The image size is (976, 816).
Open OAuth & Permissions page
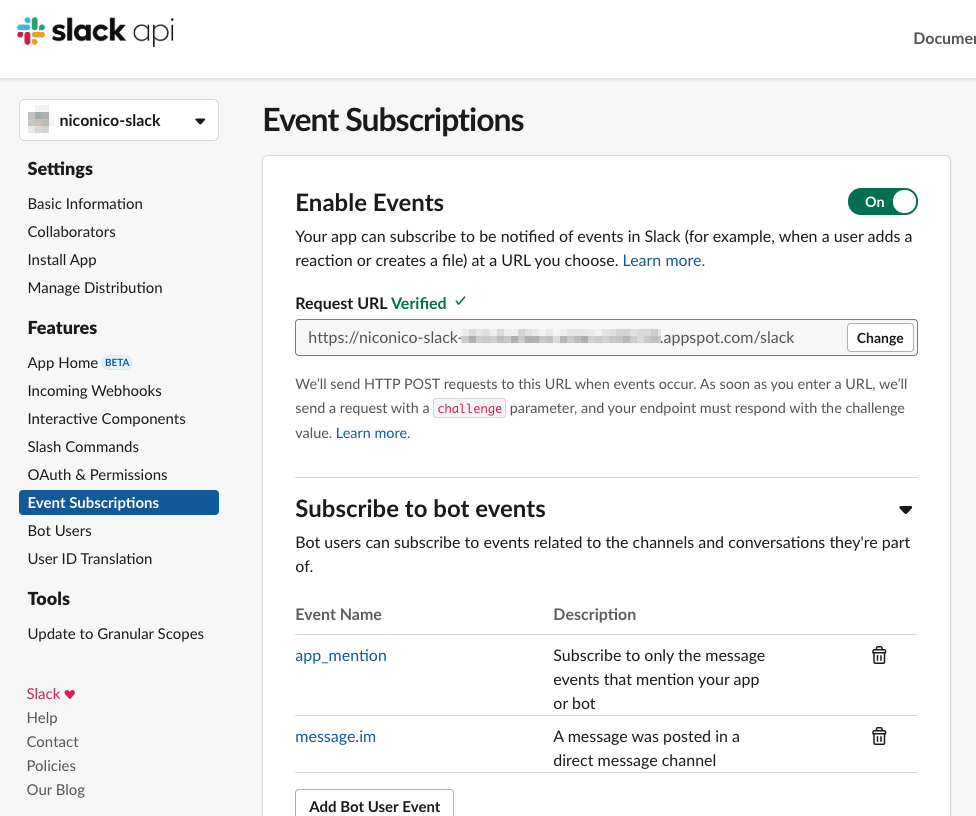(98, 475)
